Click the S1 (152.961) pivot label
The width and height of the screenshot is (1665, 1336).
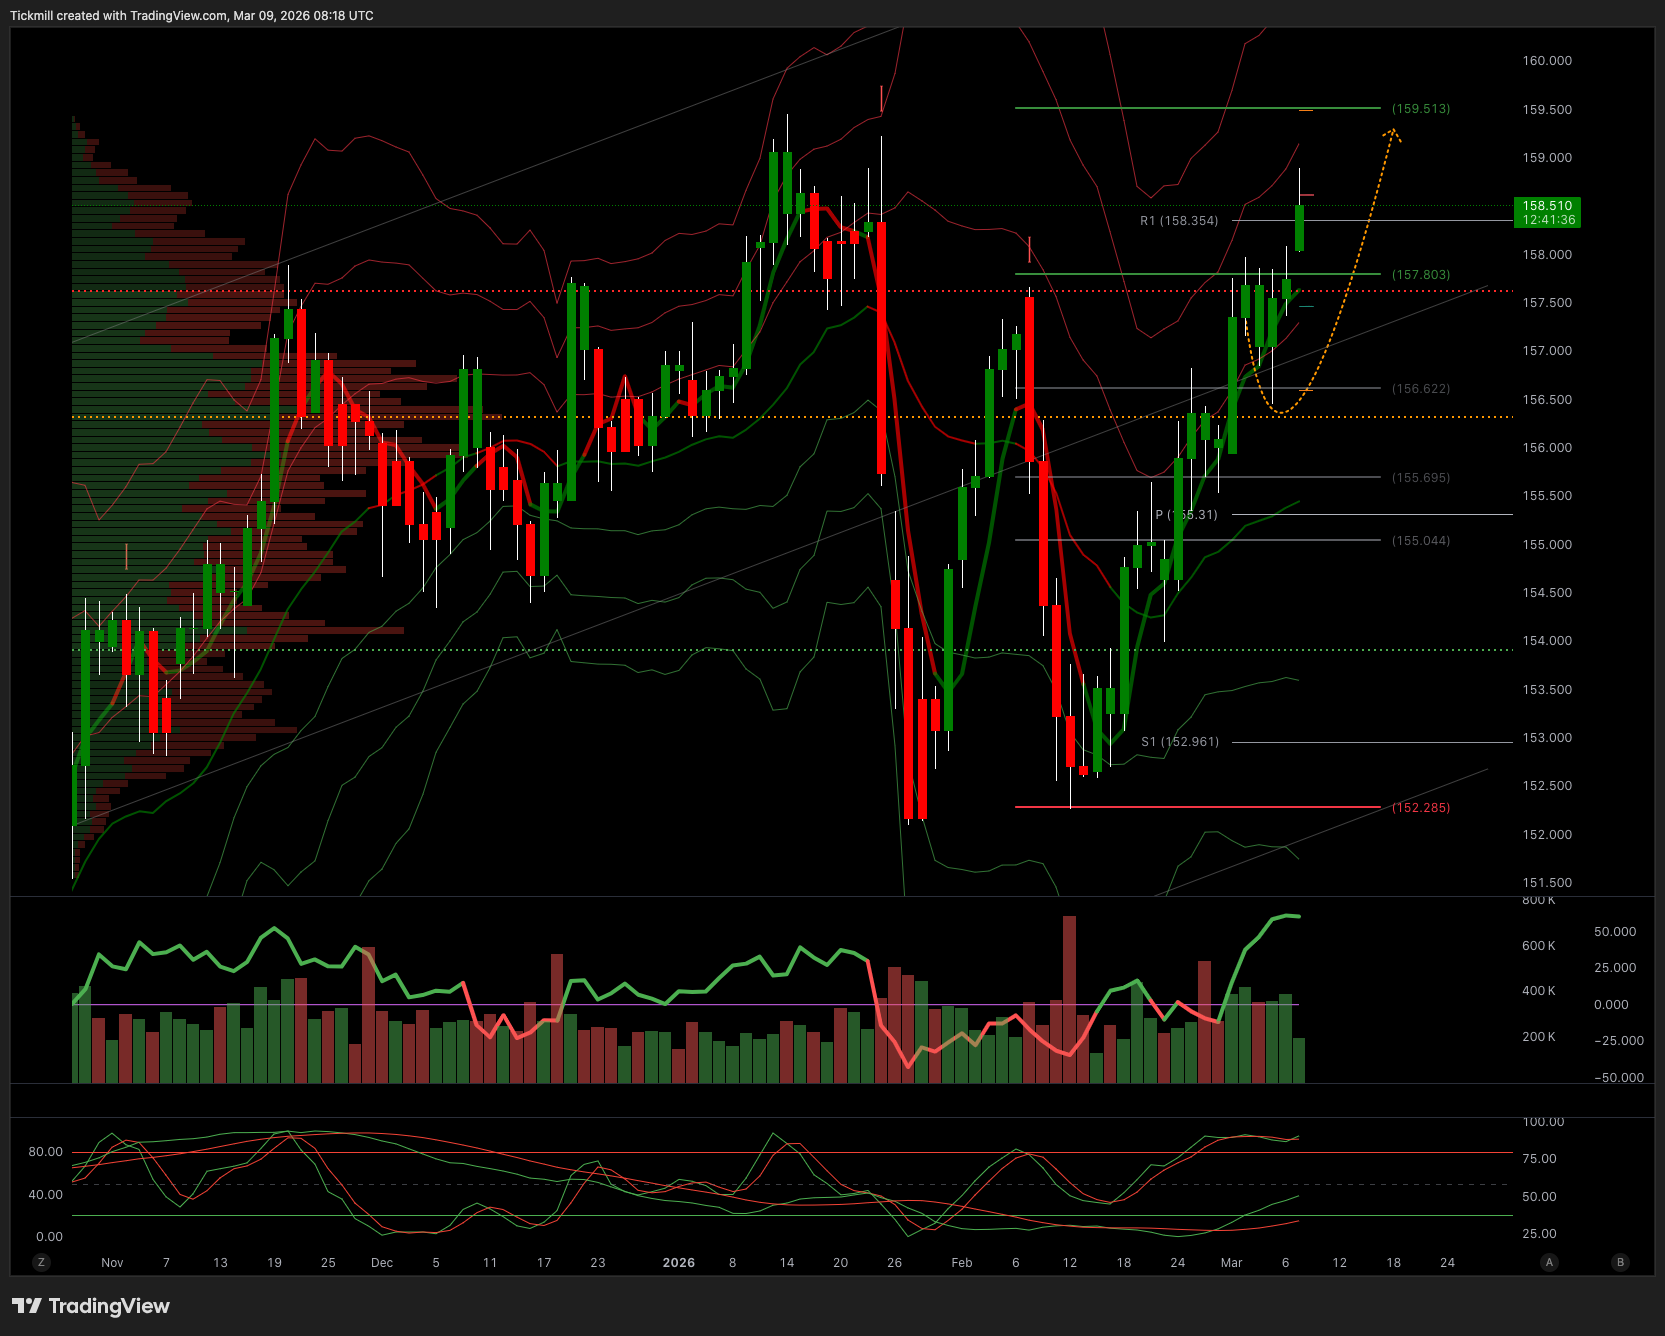click(1180, 742)
